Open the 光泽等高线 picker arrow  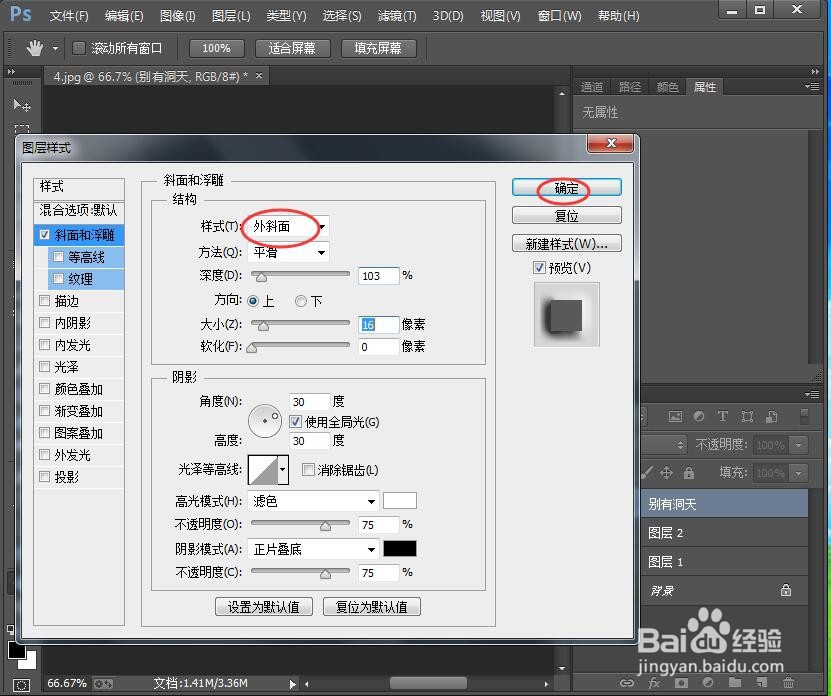click(283, 470)
